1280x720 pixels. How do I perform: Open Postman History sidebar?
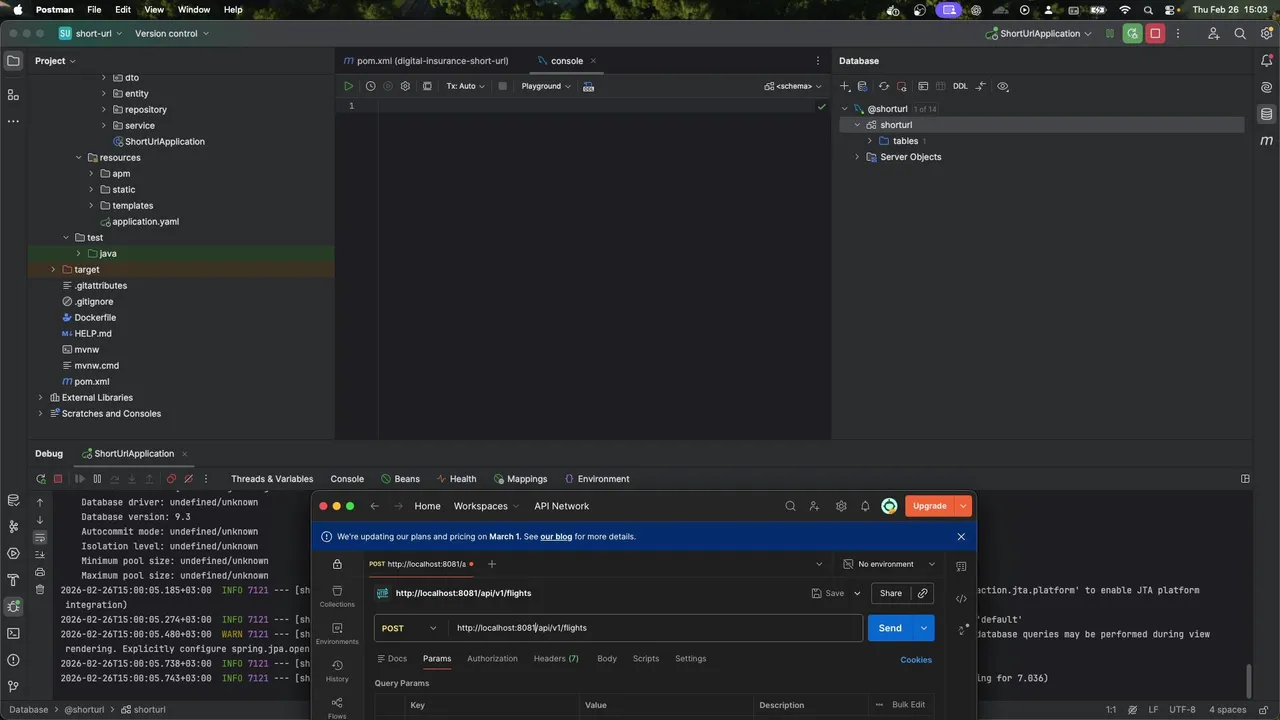tap(337, 670)
